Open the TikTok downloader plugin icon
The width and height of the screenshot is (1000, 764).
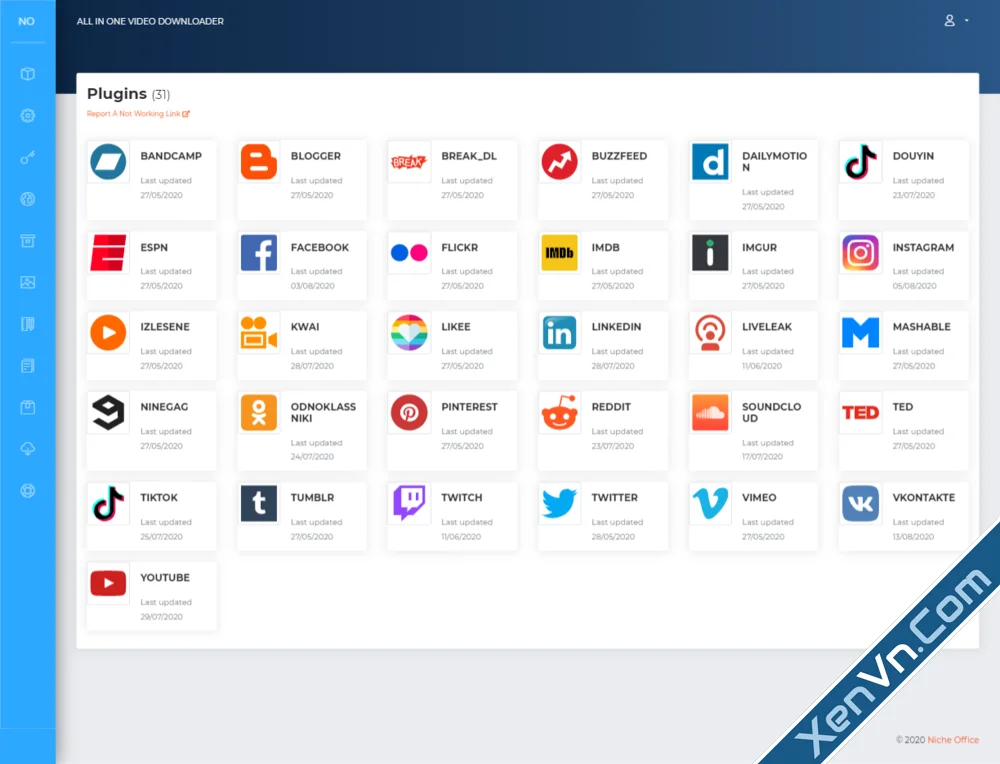tap(108, 503)
